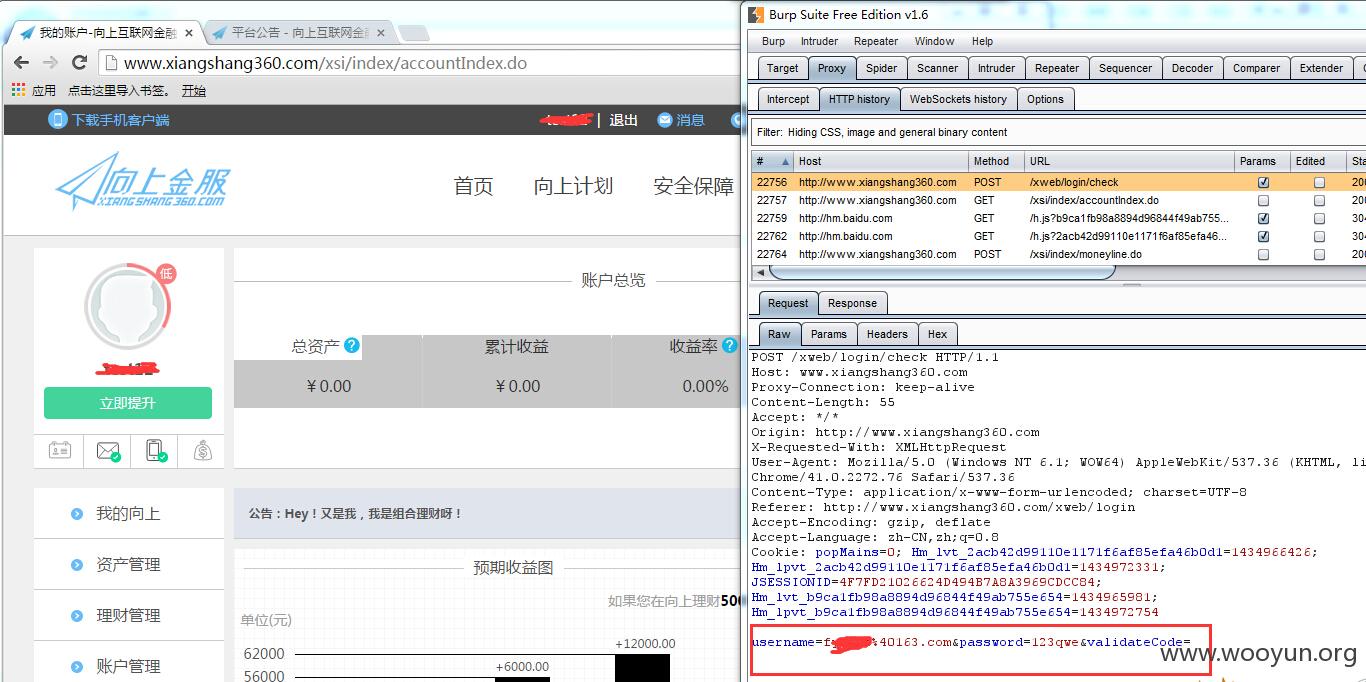
Task: Open the proxy Options sub-tab
Action: tap(1045, 99)
